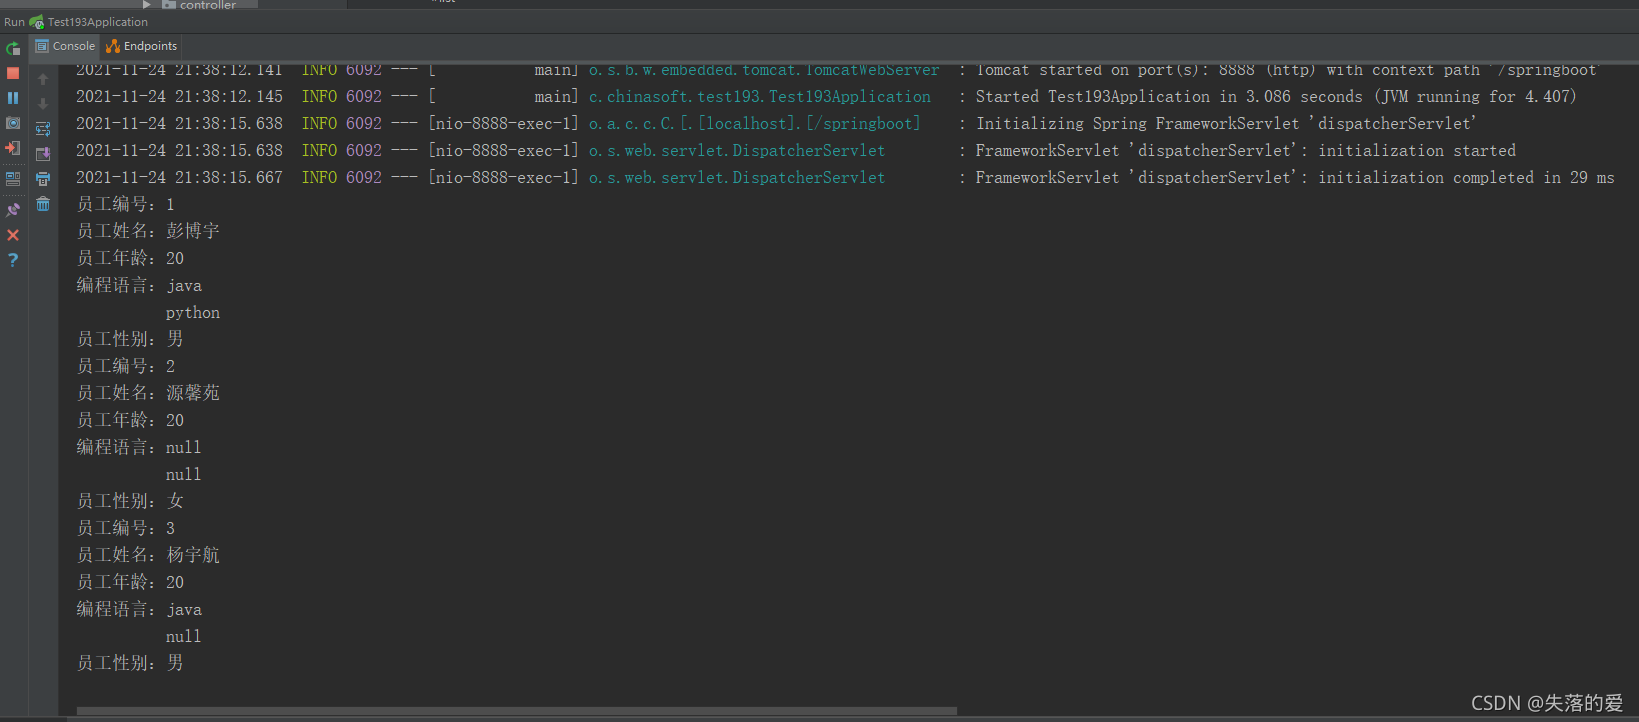
Task: Click the up arrow for the previous stack frame
Action: click(x=43, y=79)
